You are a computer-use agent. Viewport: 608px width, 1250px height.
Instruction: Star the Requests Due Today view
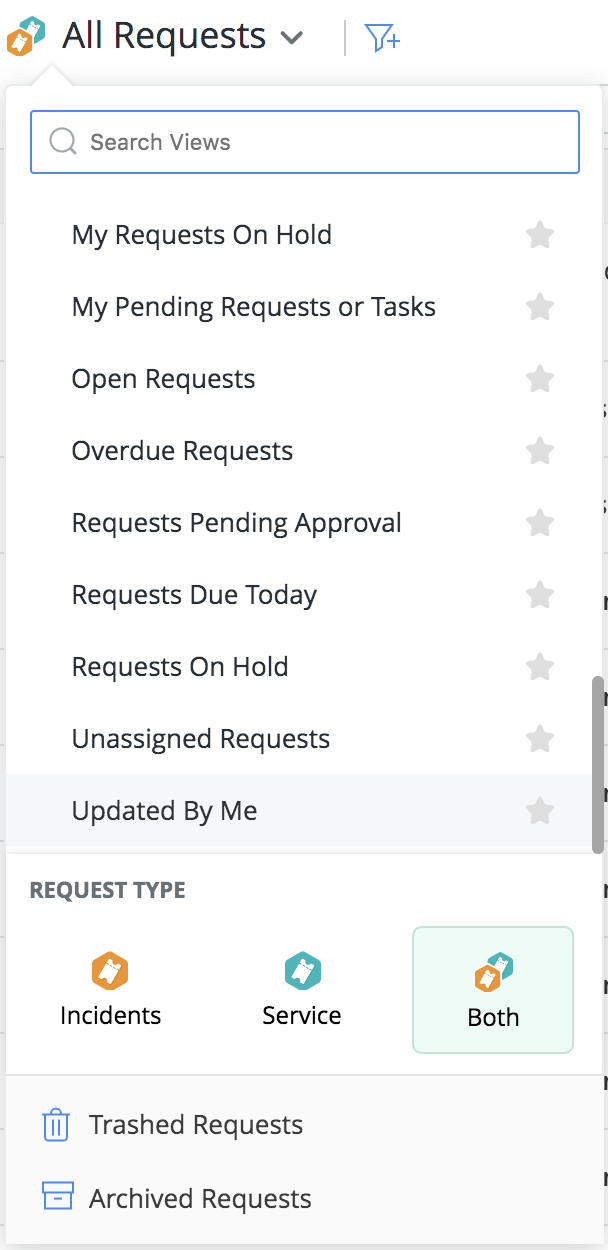[x=540, y=595]
